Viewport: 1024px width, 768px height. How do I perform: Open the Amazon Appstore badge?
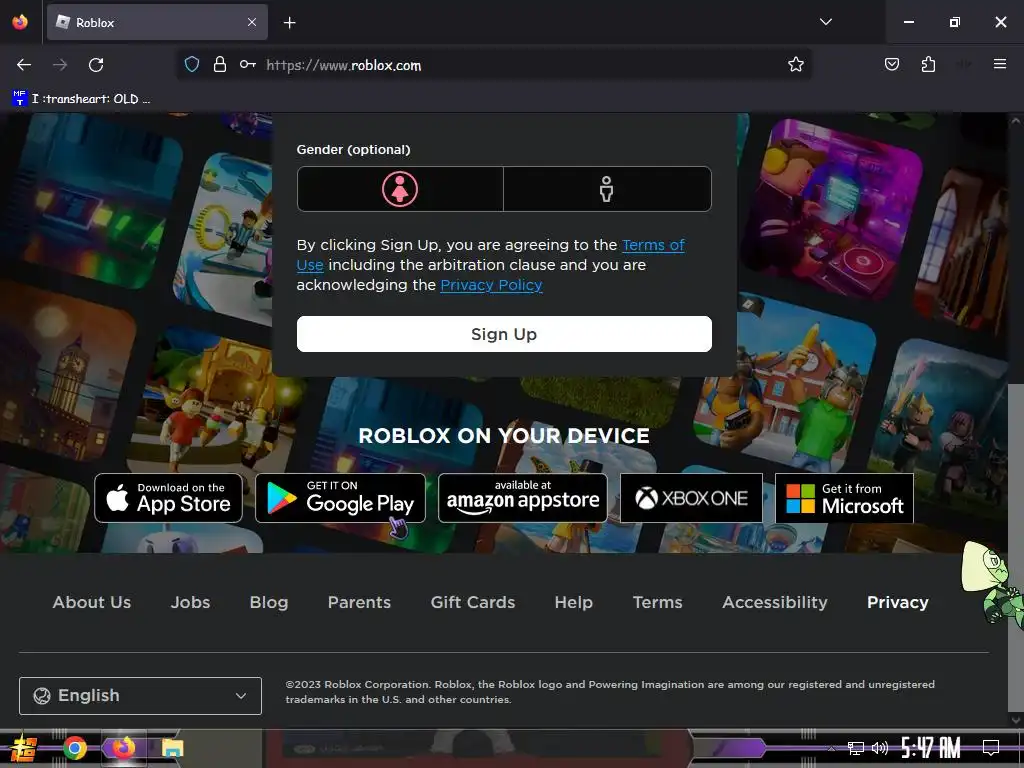(x=522, y=498)
